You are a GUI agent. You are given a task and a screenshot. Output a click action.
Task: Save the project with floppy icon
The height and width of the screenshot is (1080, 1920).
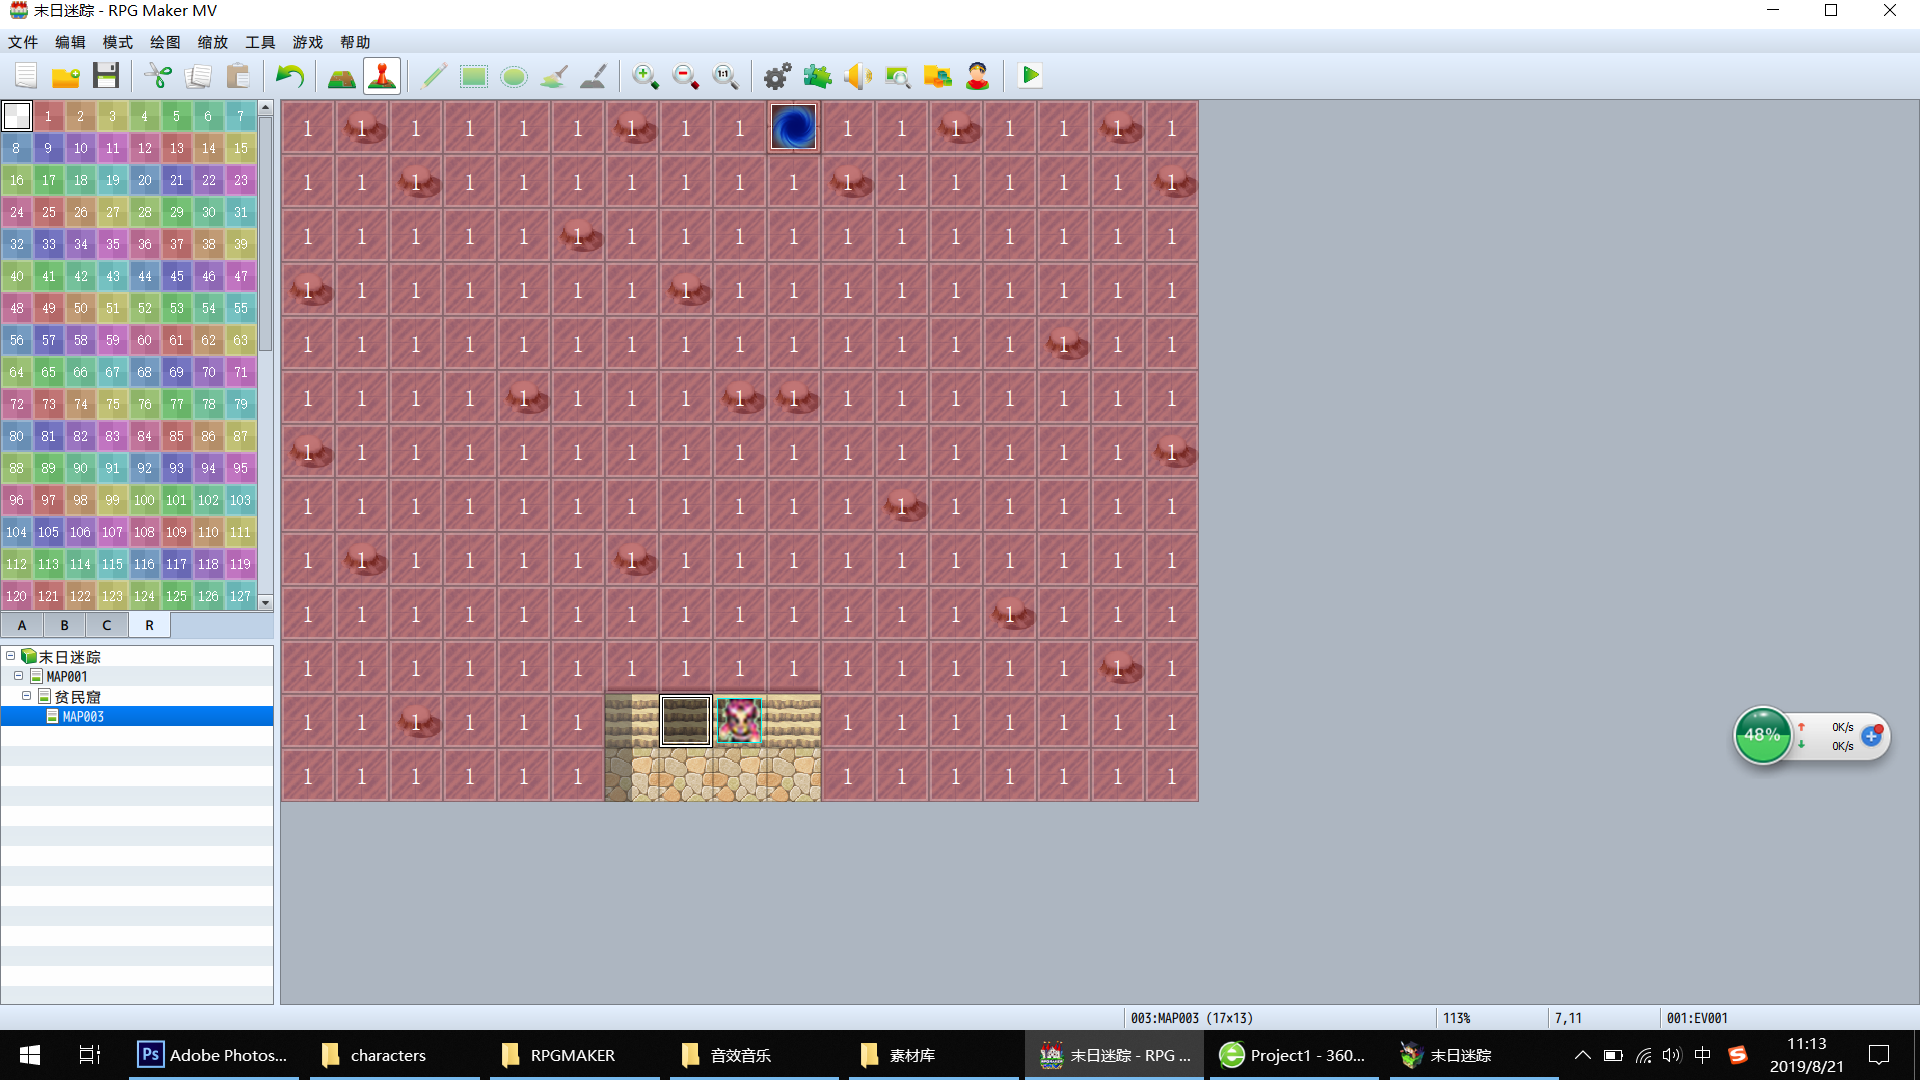click(106, 76)
